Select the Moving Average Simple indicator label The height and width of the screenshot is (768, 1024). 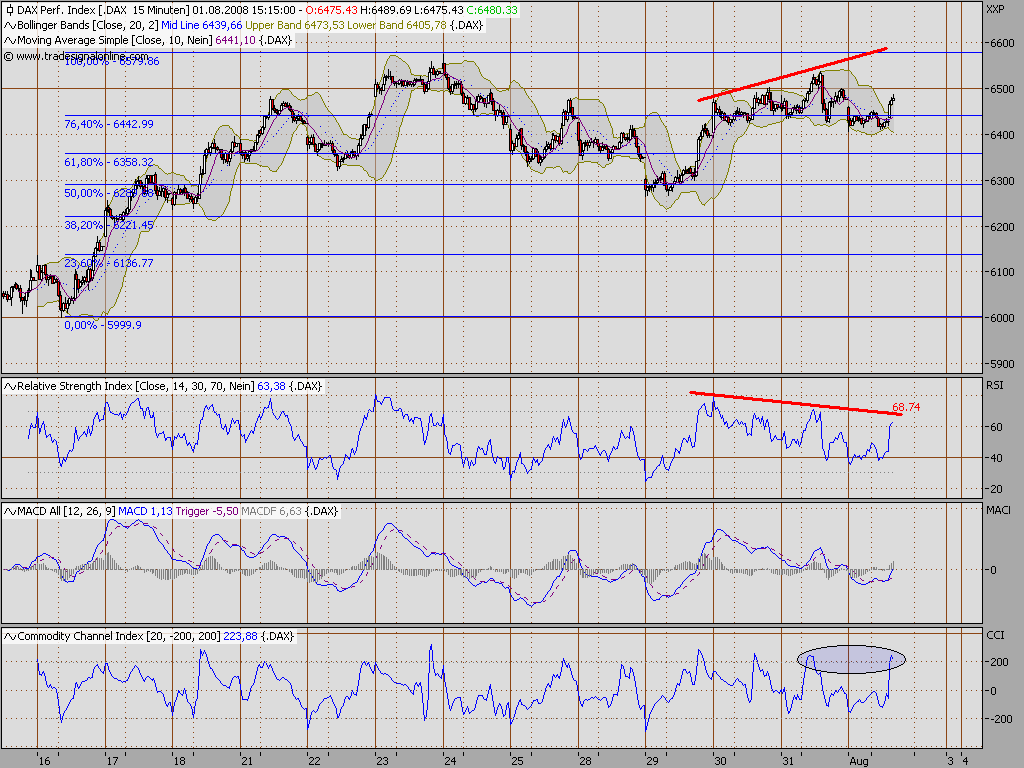click(114, 40)
